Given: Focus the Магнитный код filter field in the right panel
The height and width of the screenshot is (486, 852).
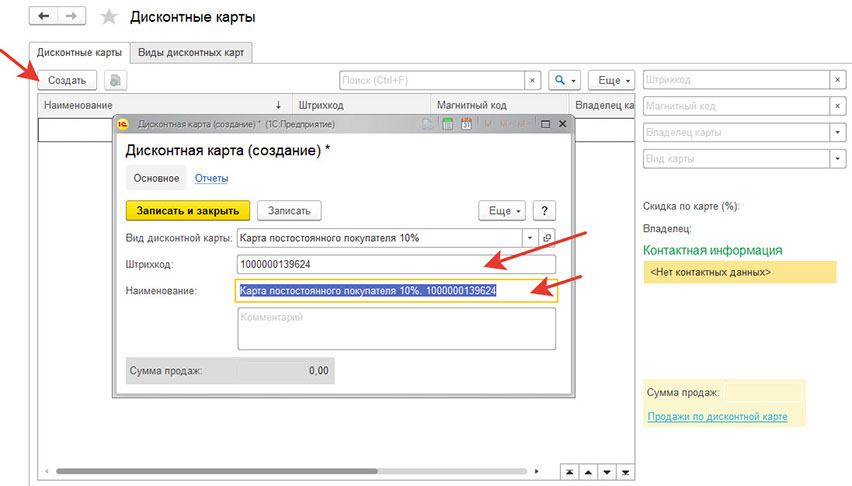Looking at the screenshot, I should [736, 106].
